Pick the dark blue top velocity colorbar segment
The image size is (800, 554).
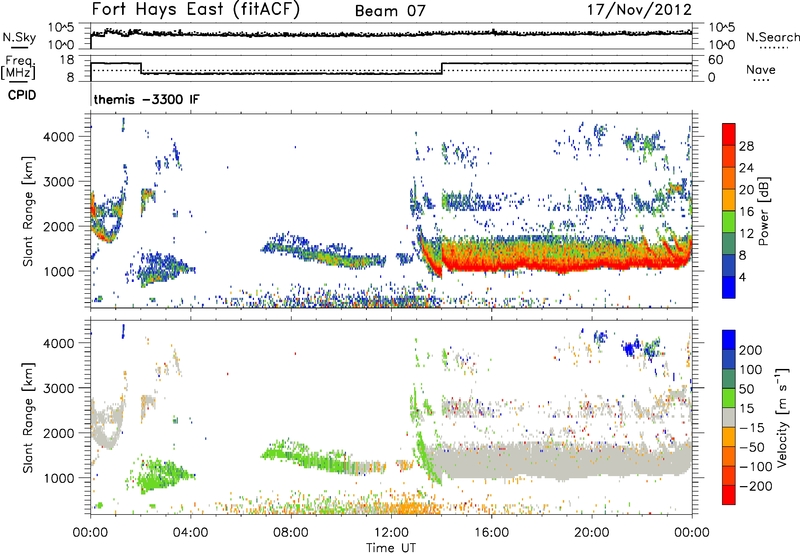[729, 340]
